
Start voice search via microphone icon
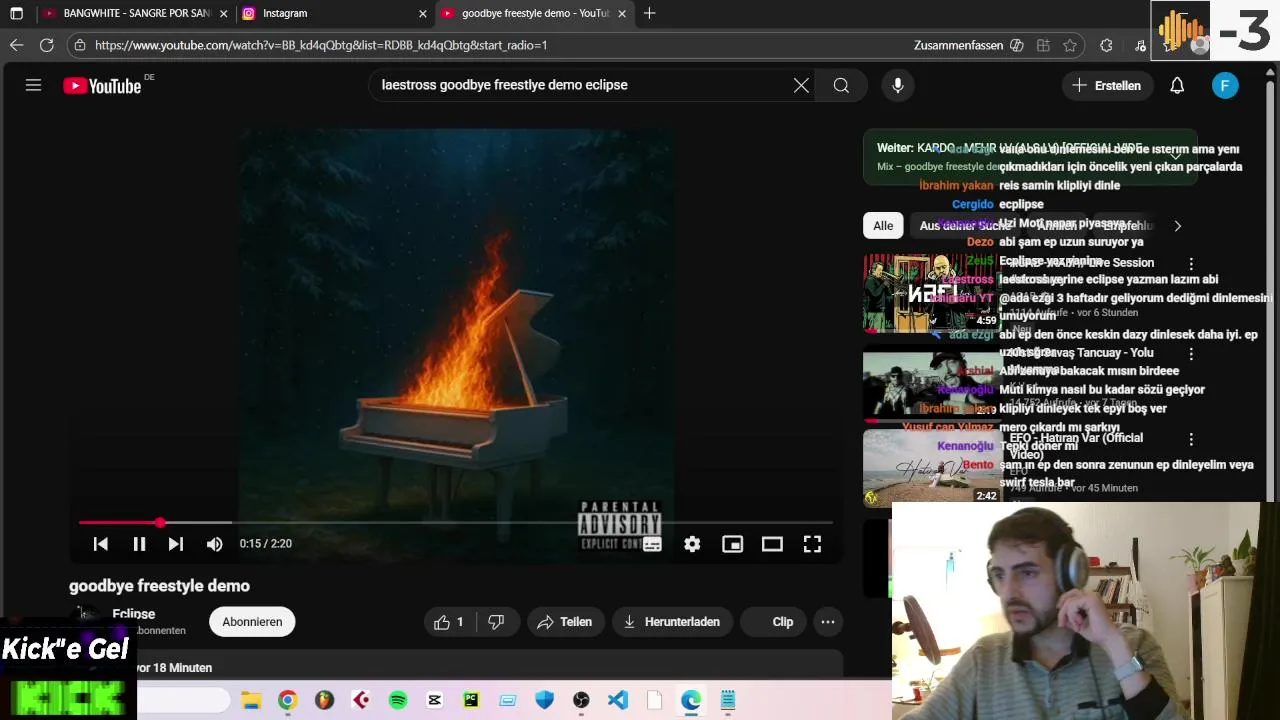click(x=898, y=85)
